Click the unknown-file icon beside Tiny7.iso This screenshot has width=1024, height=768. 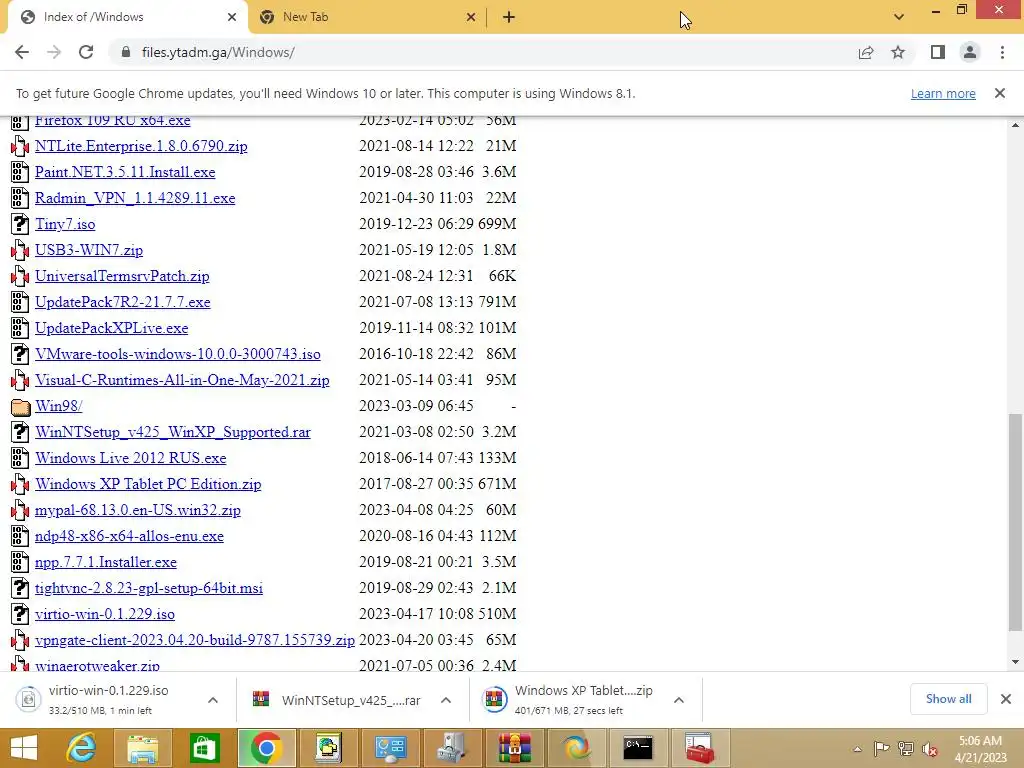point(20,224)
